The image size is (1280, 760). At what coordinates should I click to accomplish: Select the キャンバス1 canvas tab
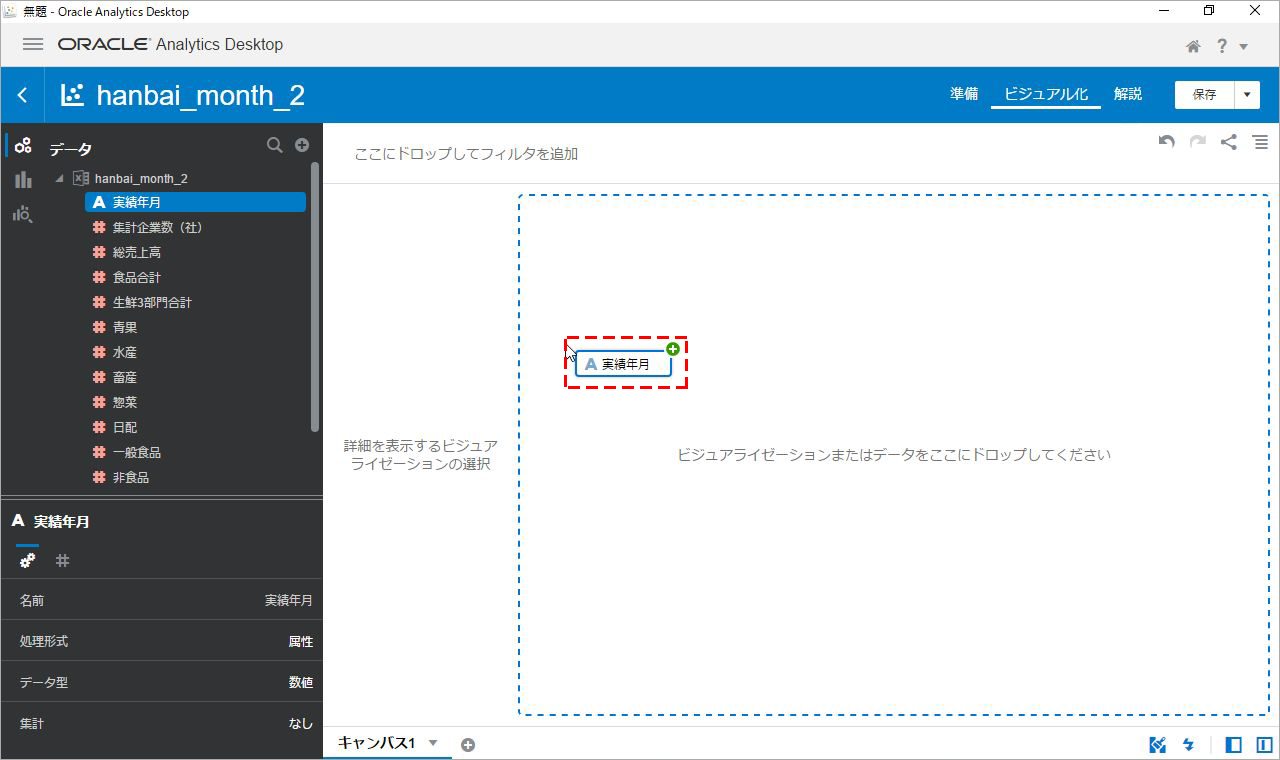tap(376, 743)
